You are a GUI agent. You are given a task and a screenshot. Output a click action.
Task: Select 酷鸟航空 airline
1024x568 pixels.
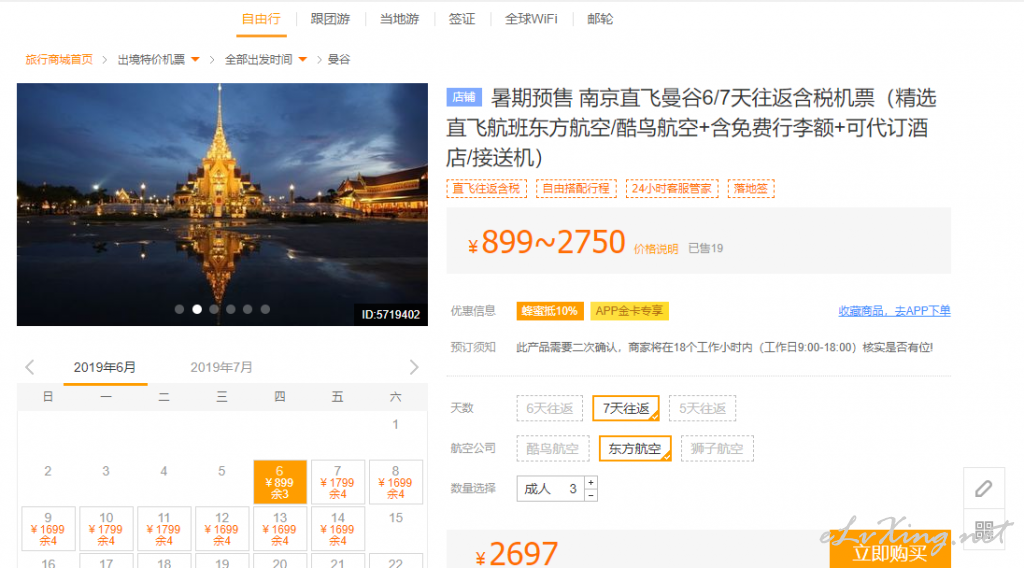[552, 449]
